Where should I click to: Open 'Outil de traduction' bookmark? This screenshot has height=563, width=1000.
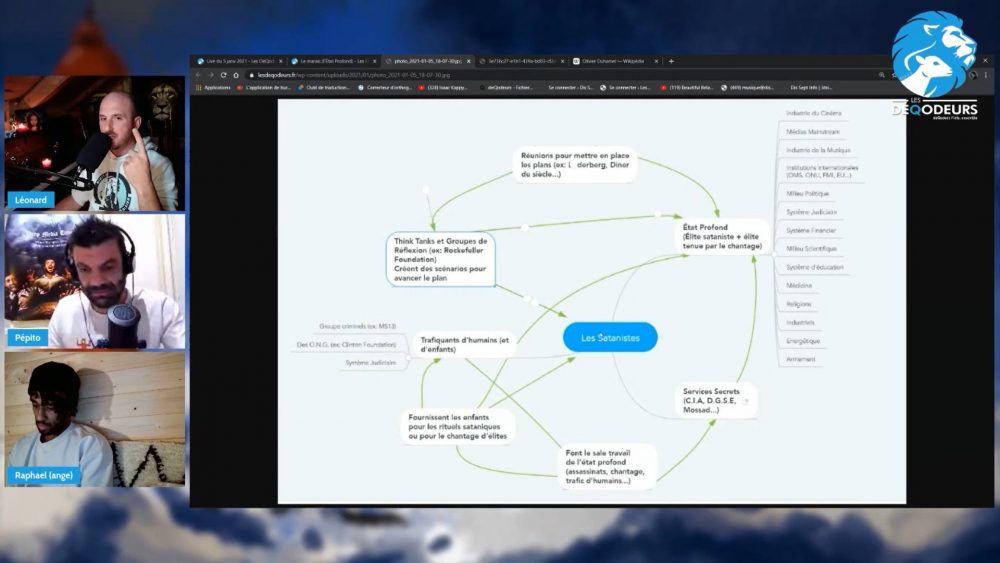323,87
